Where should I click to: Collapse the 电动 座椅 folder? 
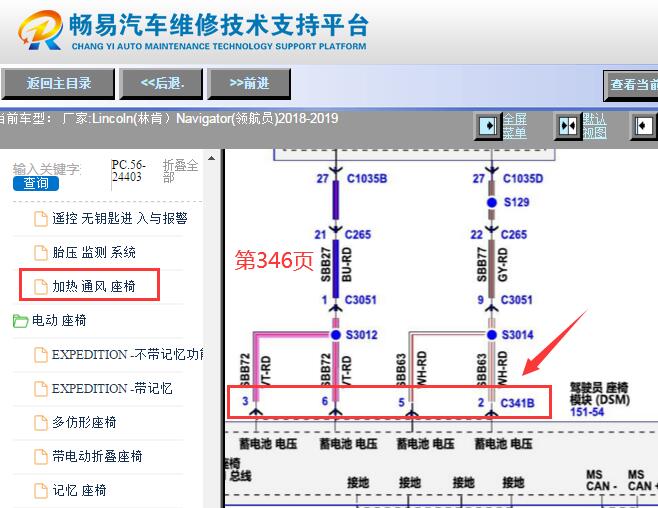pyautogui.click(x=59, y=320)
